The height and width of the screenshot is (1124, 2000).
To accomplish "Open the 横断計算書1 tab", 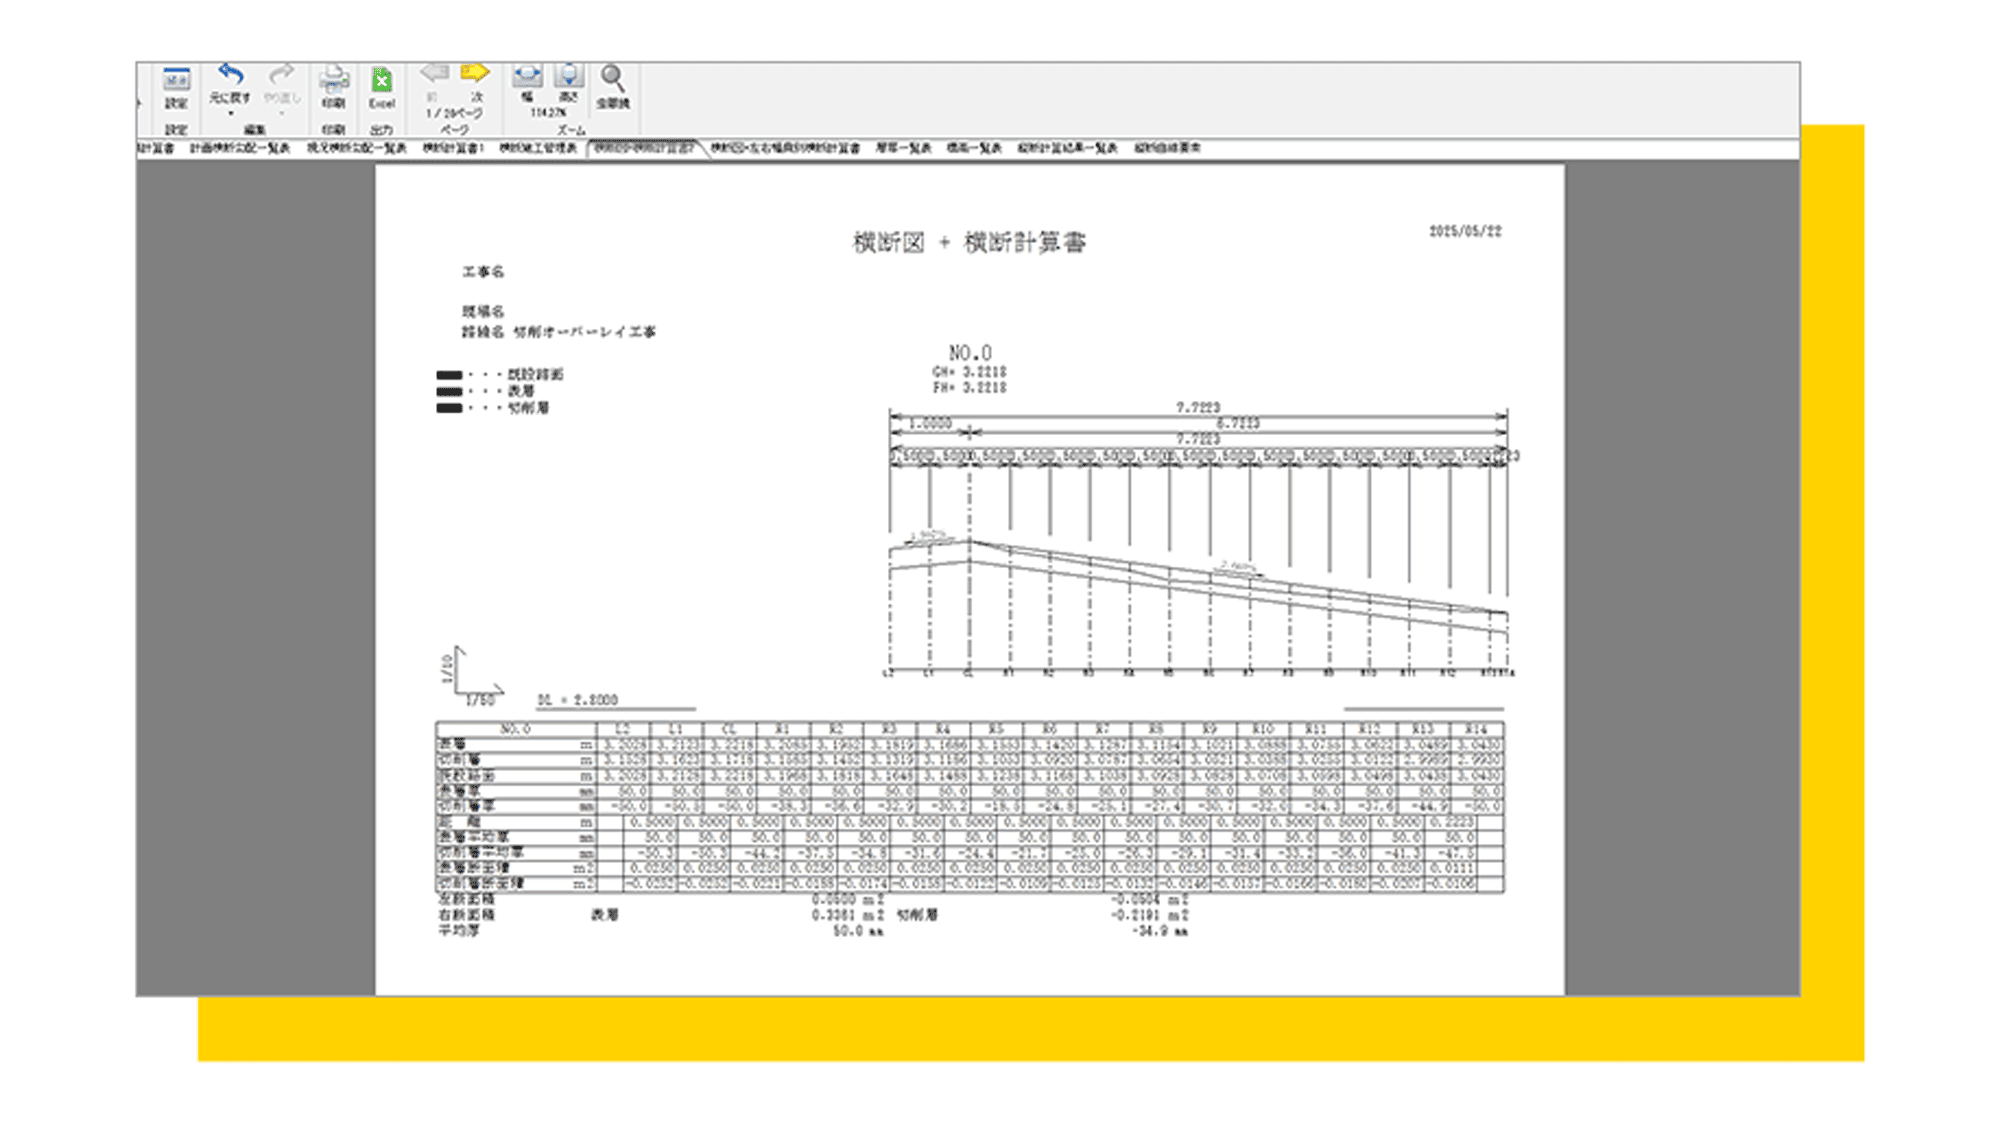I will (453, 148).
